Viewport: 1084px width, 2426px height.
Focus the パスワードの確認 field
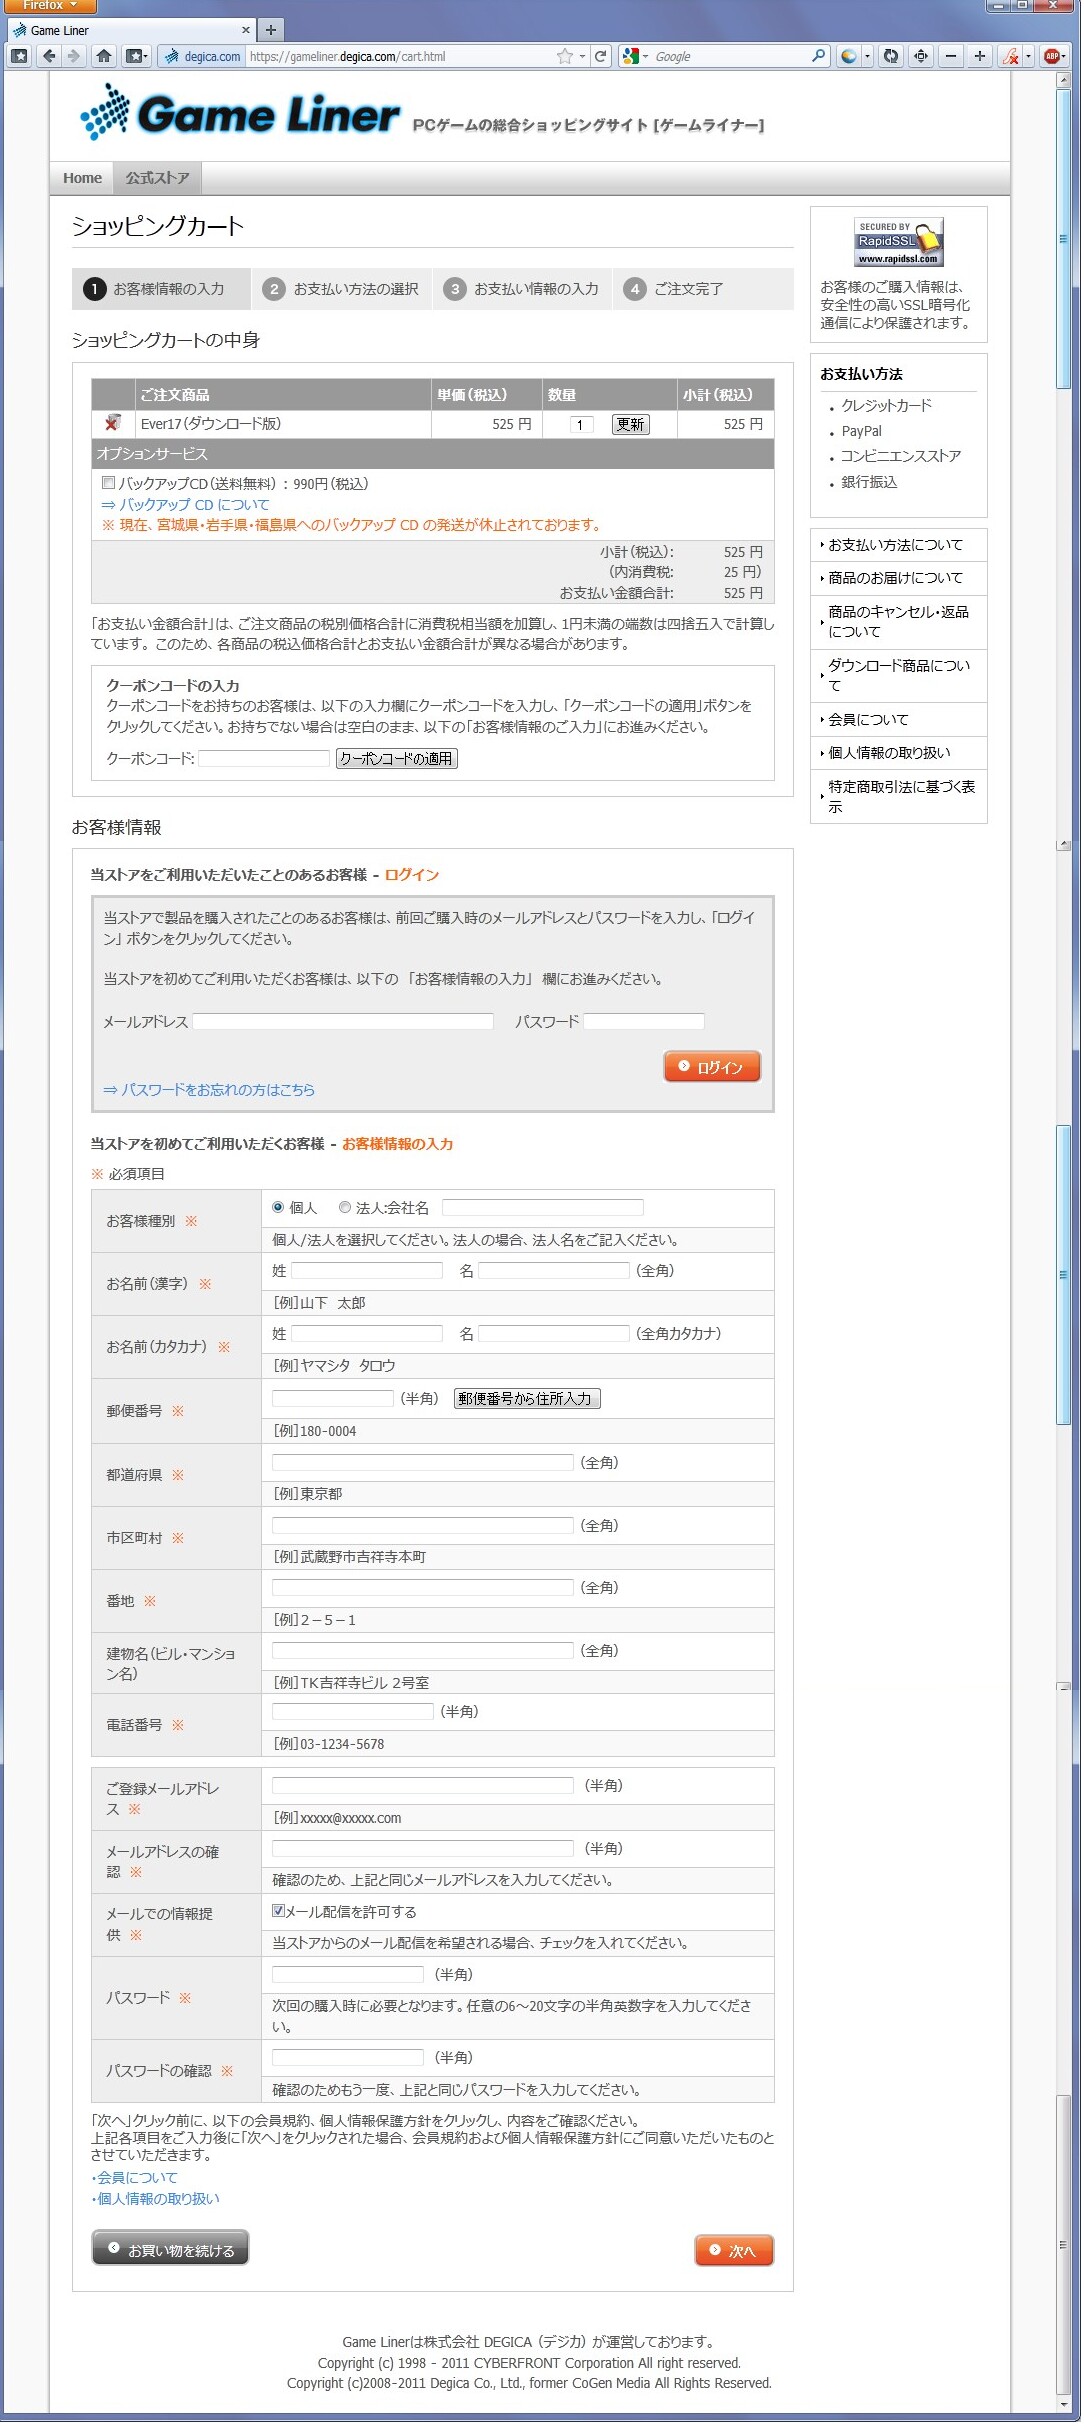[x=348, y=2057]
